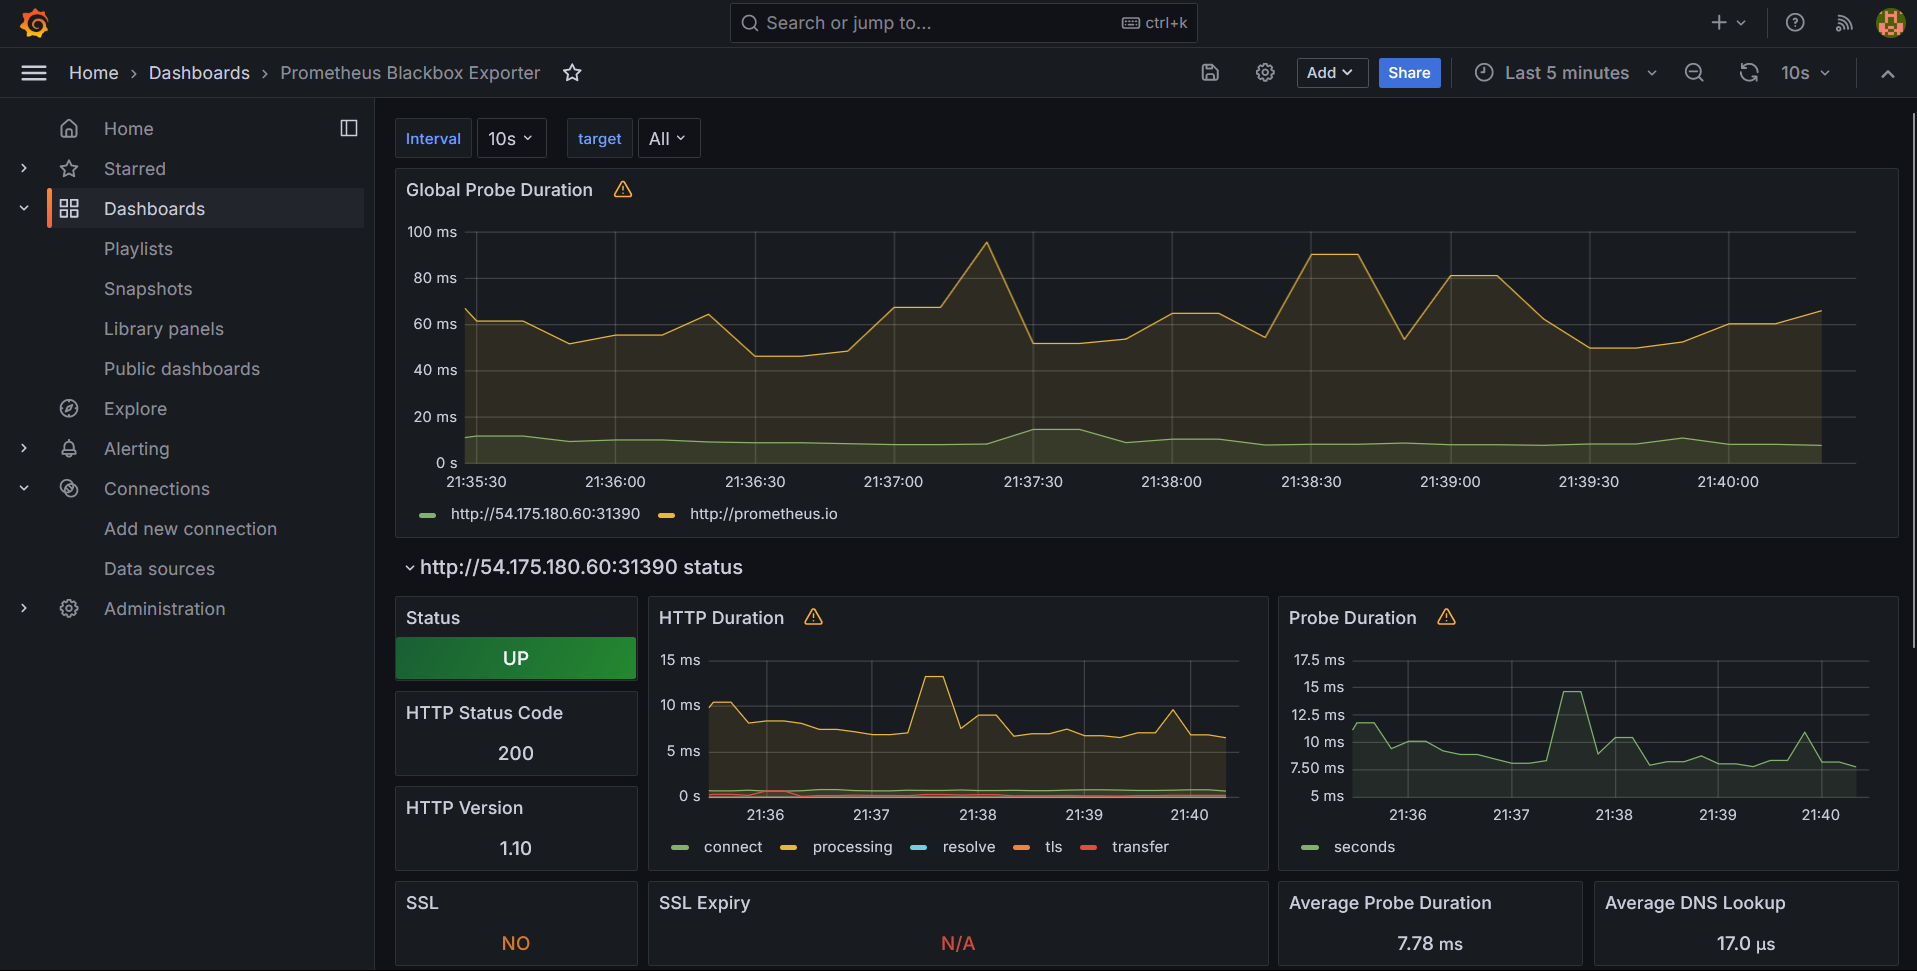1917x971 pixels.
Task: Click the Explore compass icon
Action: (x=69, y=409)
